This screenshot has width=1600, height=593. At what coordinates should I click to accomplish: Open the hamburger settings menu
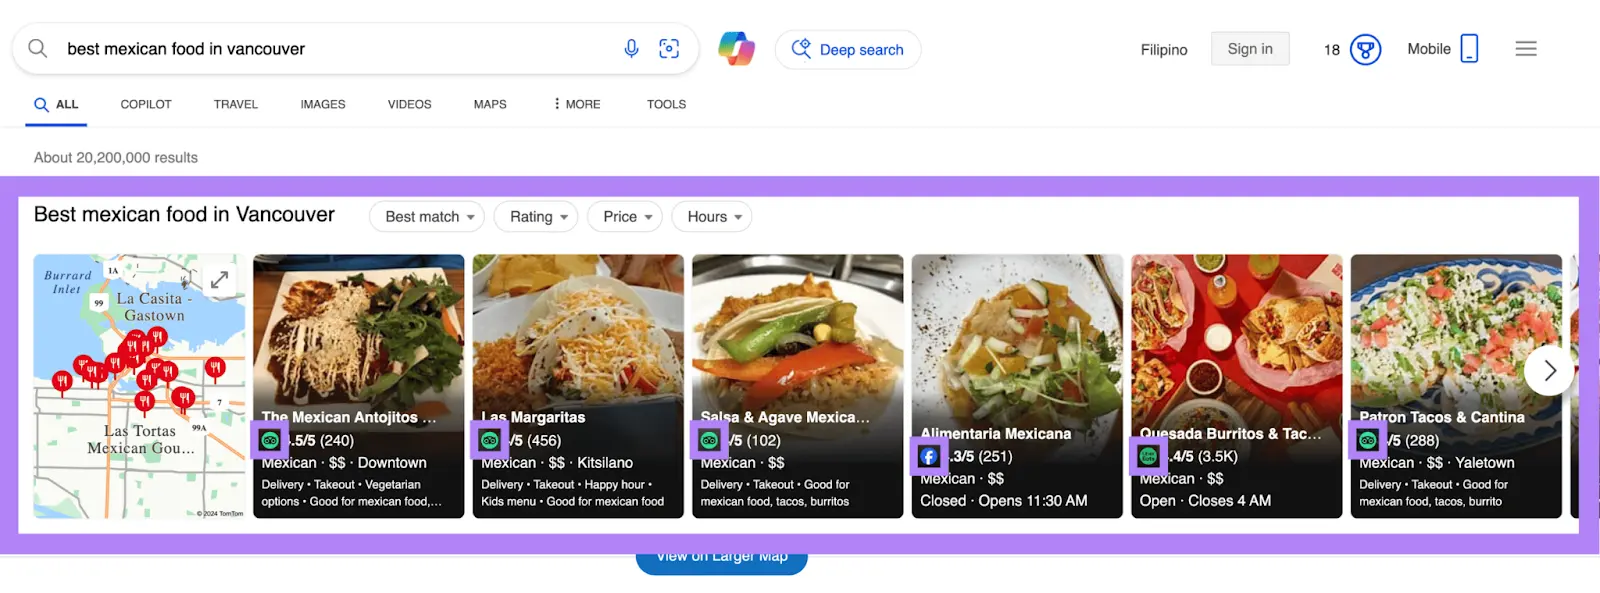1525,49
